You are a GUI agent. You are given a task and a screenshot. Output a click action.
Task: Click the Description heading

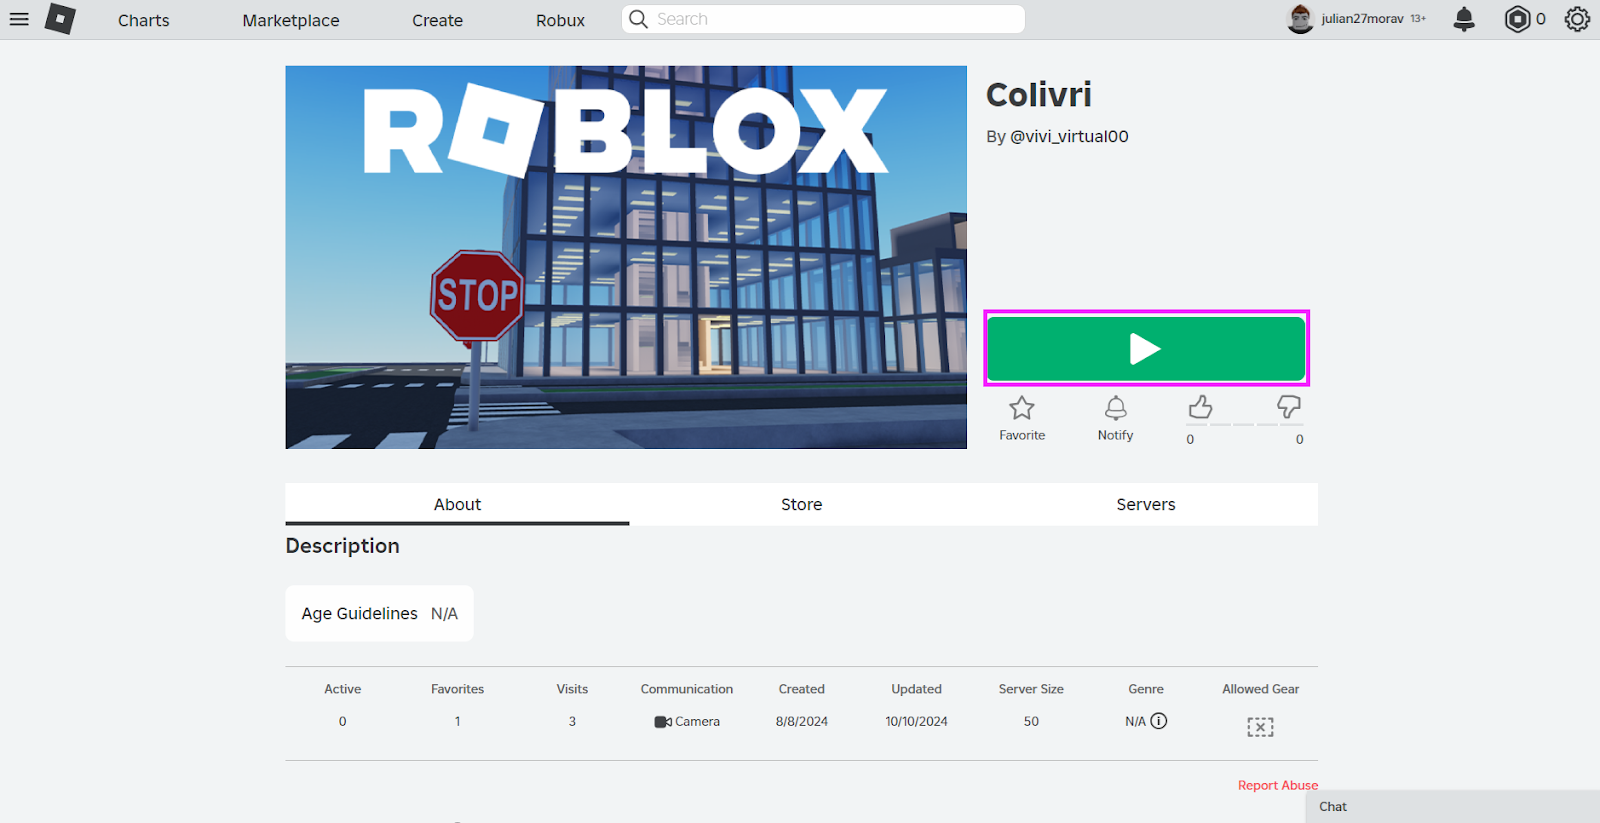point(342,546)
